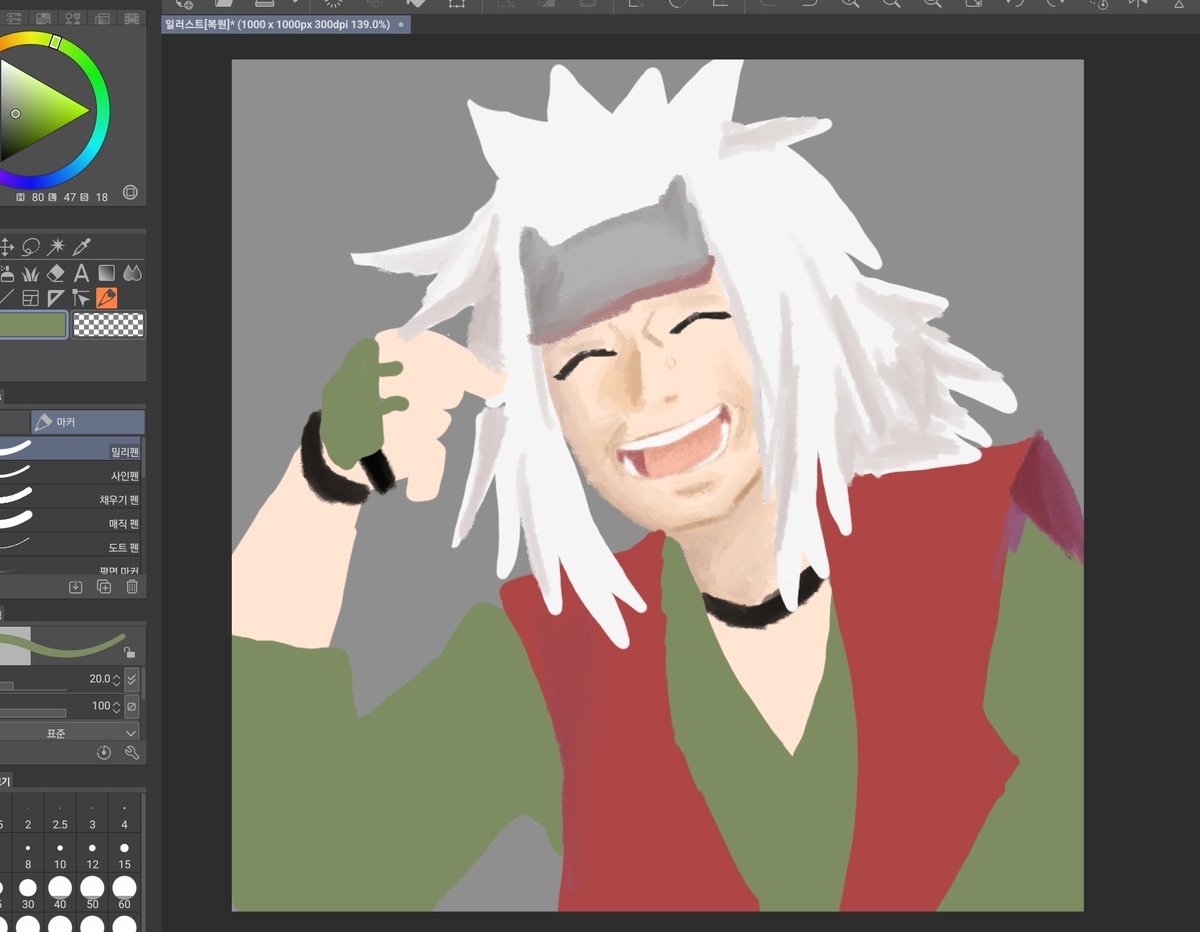Open the sub tool detail wrench icon
This screenshot has height=932, width=1200.
[x=131, y=753]
